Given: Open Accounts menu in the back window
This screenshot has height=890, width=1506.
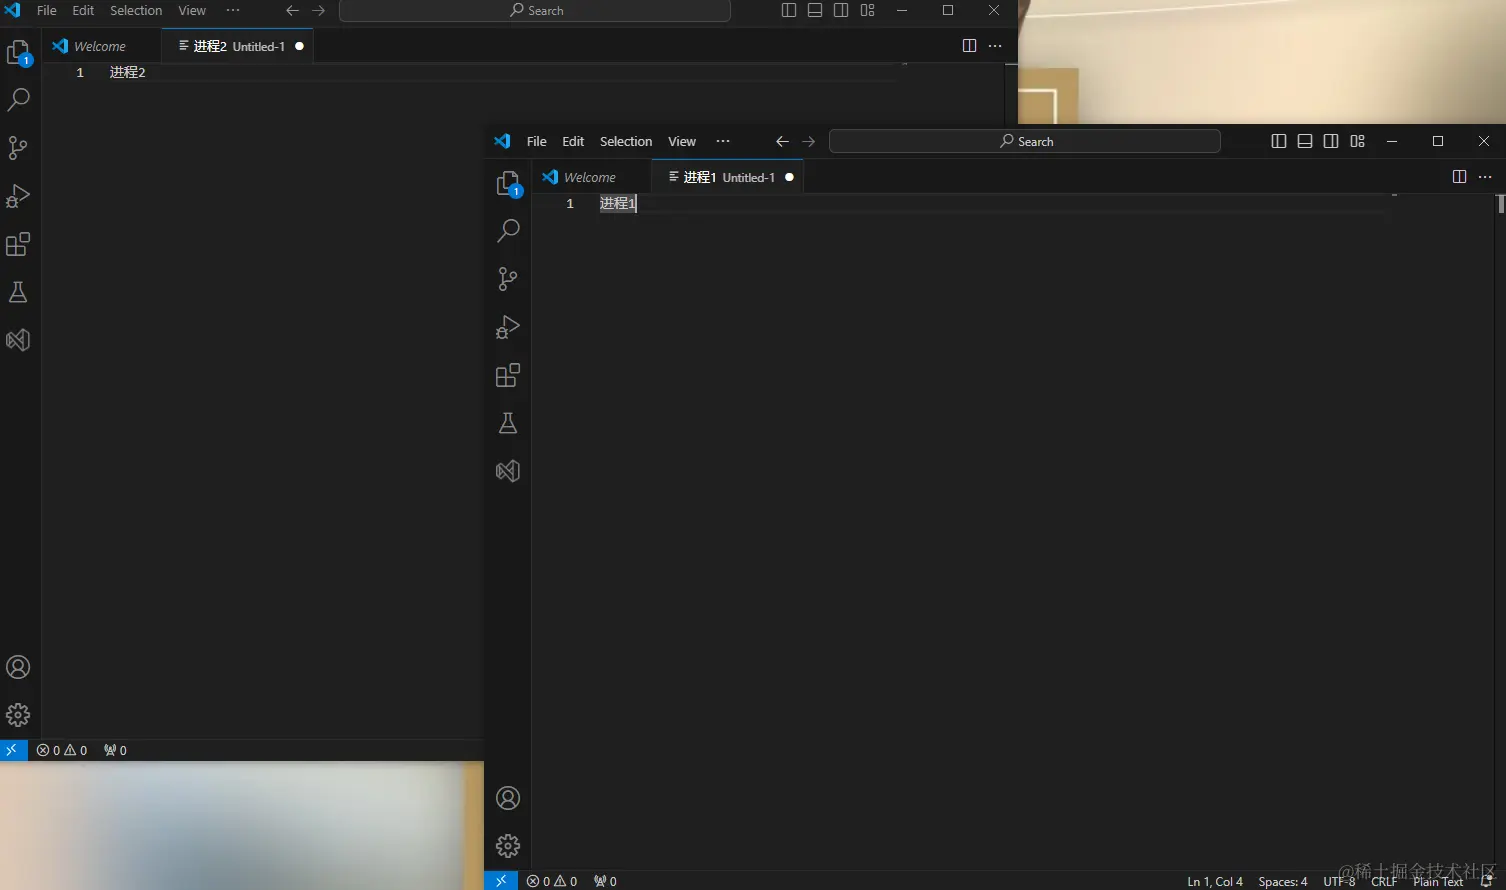Looking at the screenshot, I should click(x=18, y=667).
